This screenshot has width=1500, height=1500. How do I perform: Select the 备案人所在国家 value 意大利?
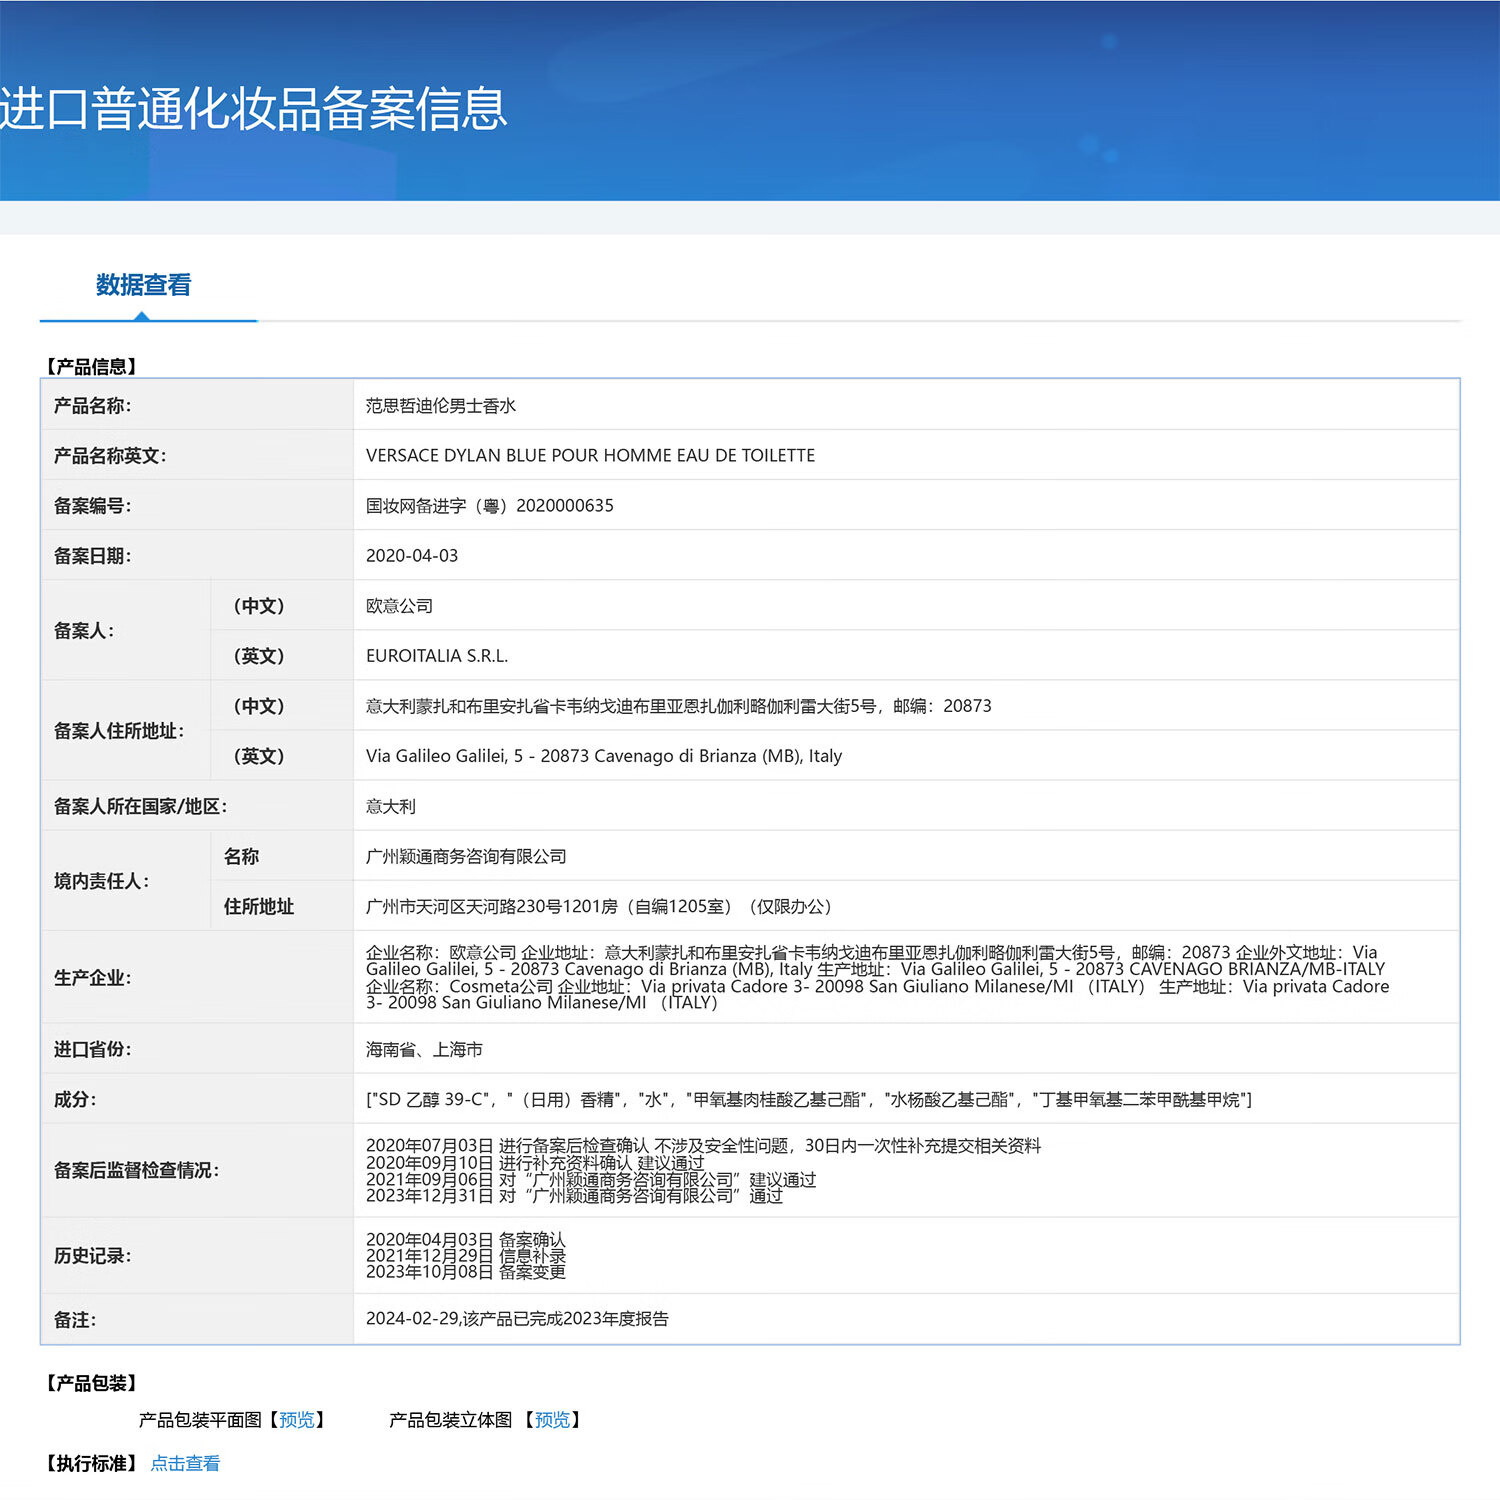coord(392,805)
